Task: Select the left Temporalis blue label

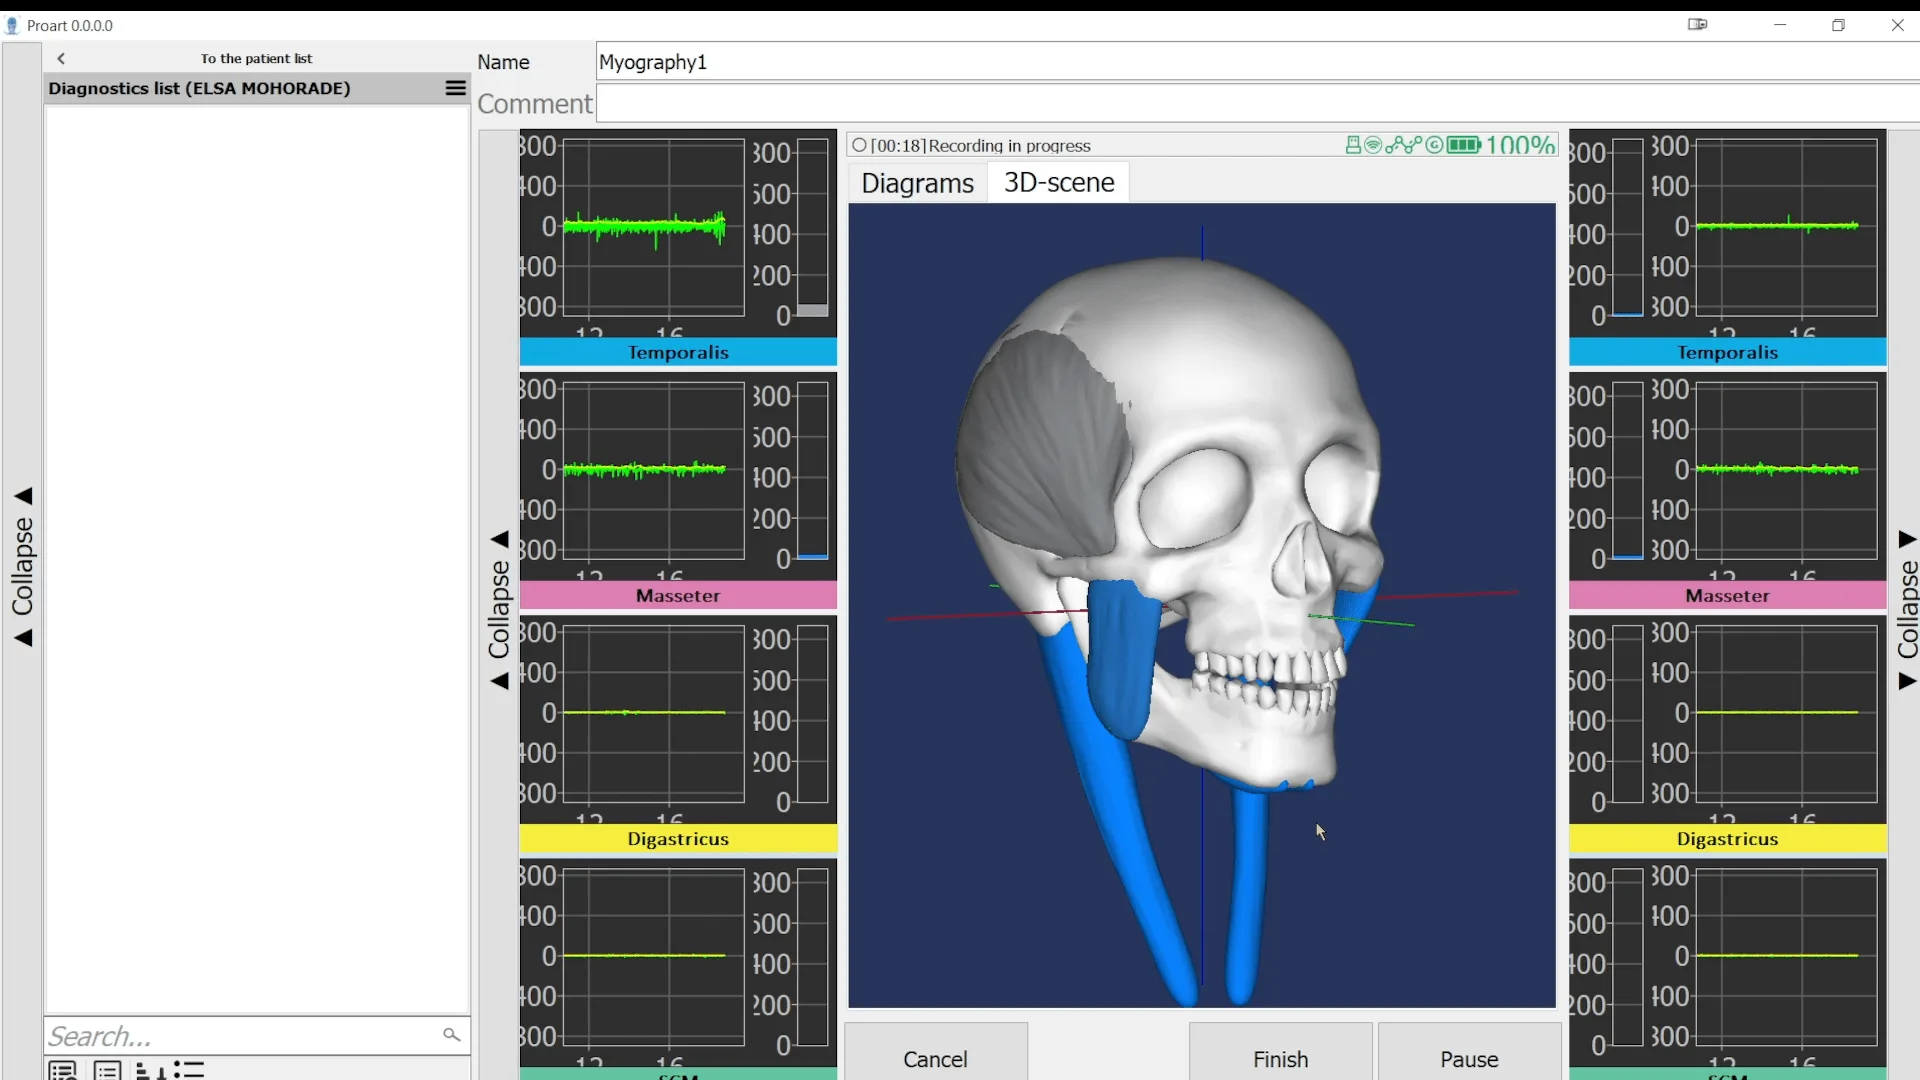Action: pyautogui.click(x=678, y=352)
